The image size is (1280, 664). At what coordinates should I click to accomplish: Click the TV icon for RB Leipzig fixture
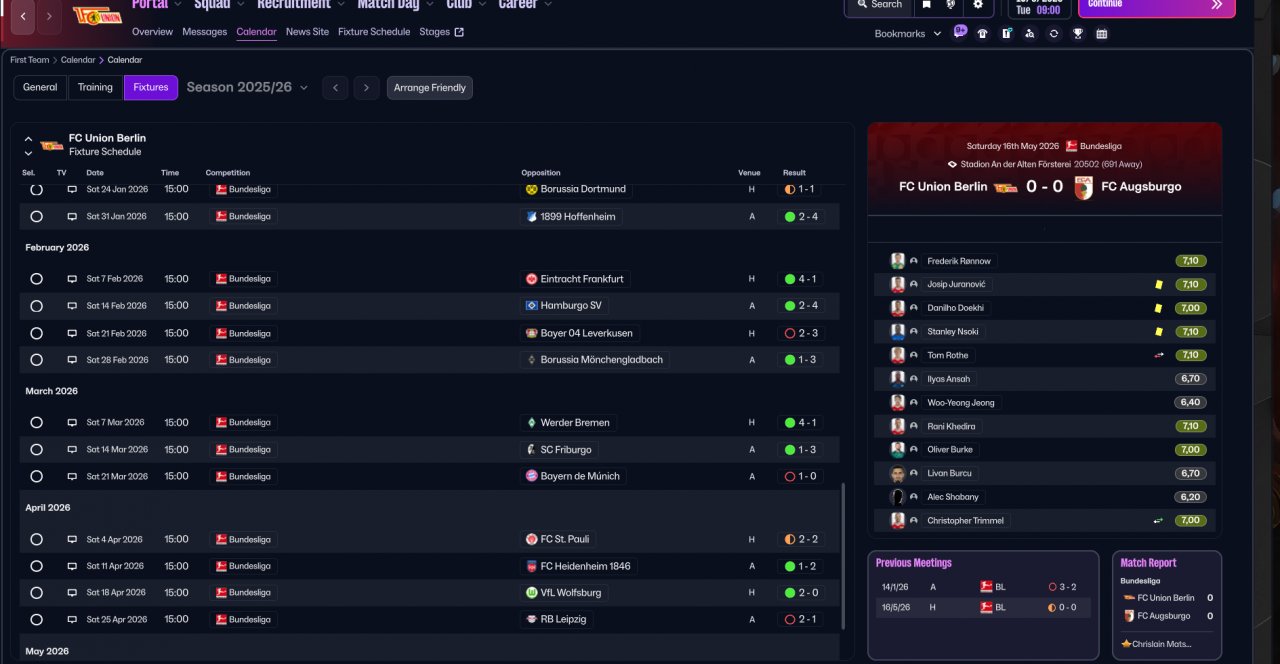[72, 620]
